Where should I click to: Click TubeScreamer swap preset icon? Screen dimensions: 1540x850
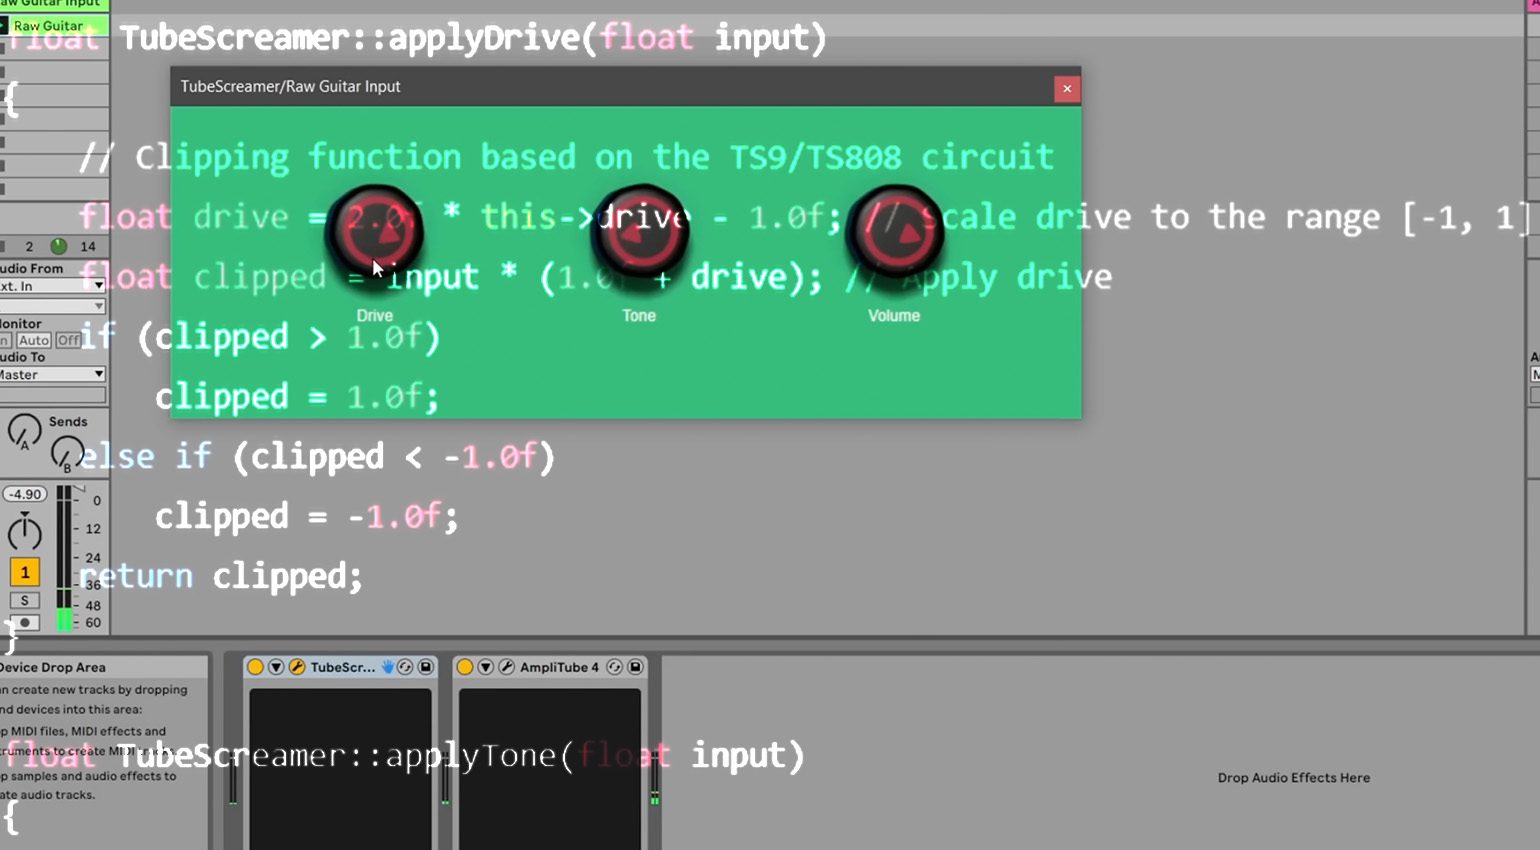coord(405,667)
